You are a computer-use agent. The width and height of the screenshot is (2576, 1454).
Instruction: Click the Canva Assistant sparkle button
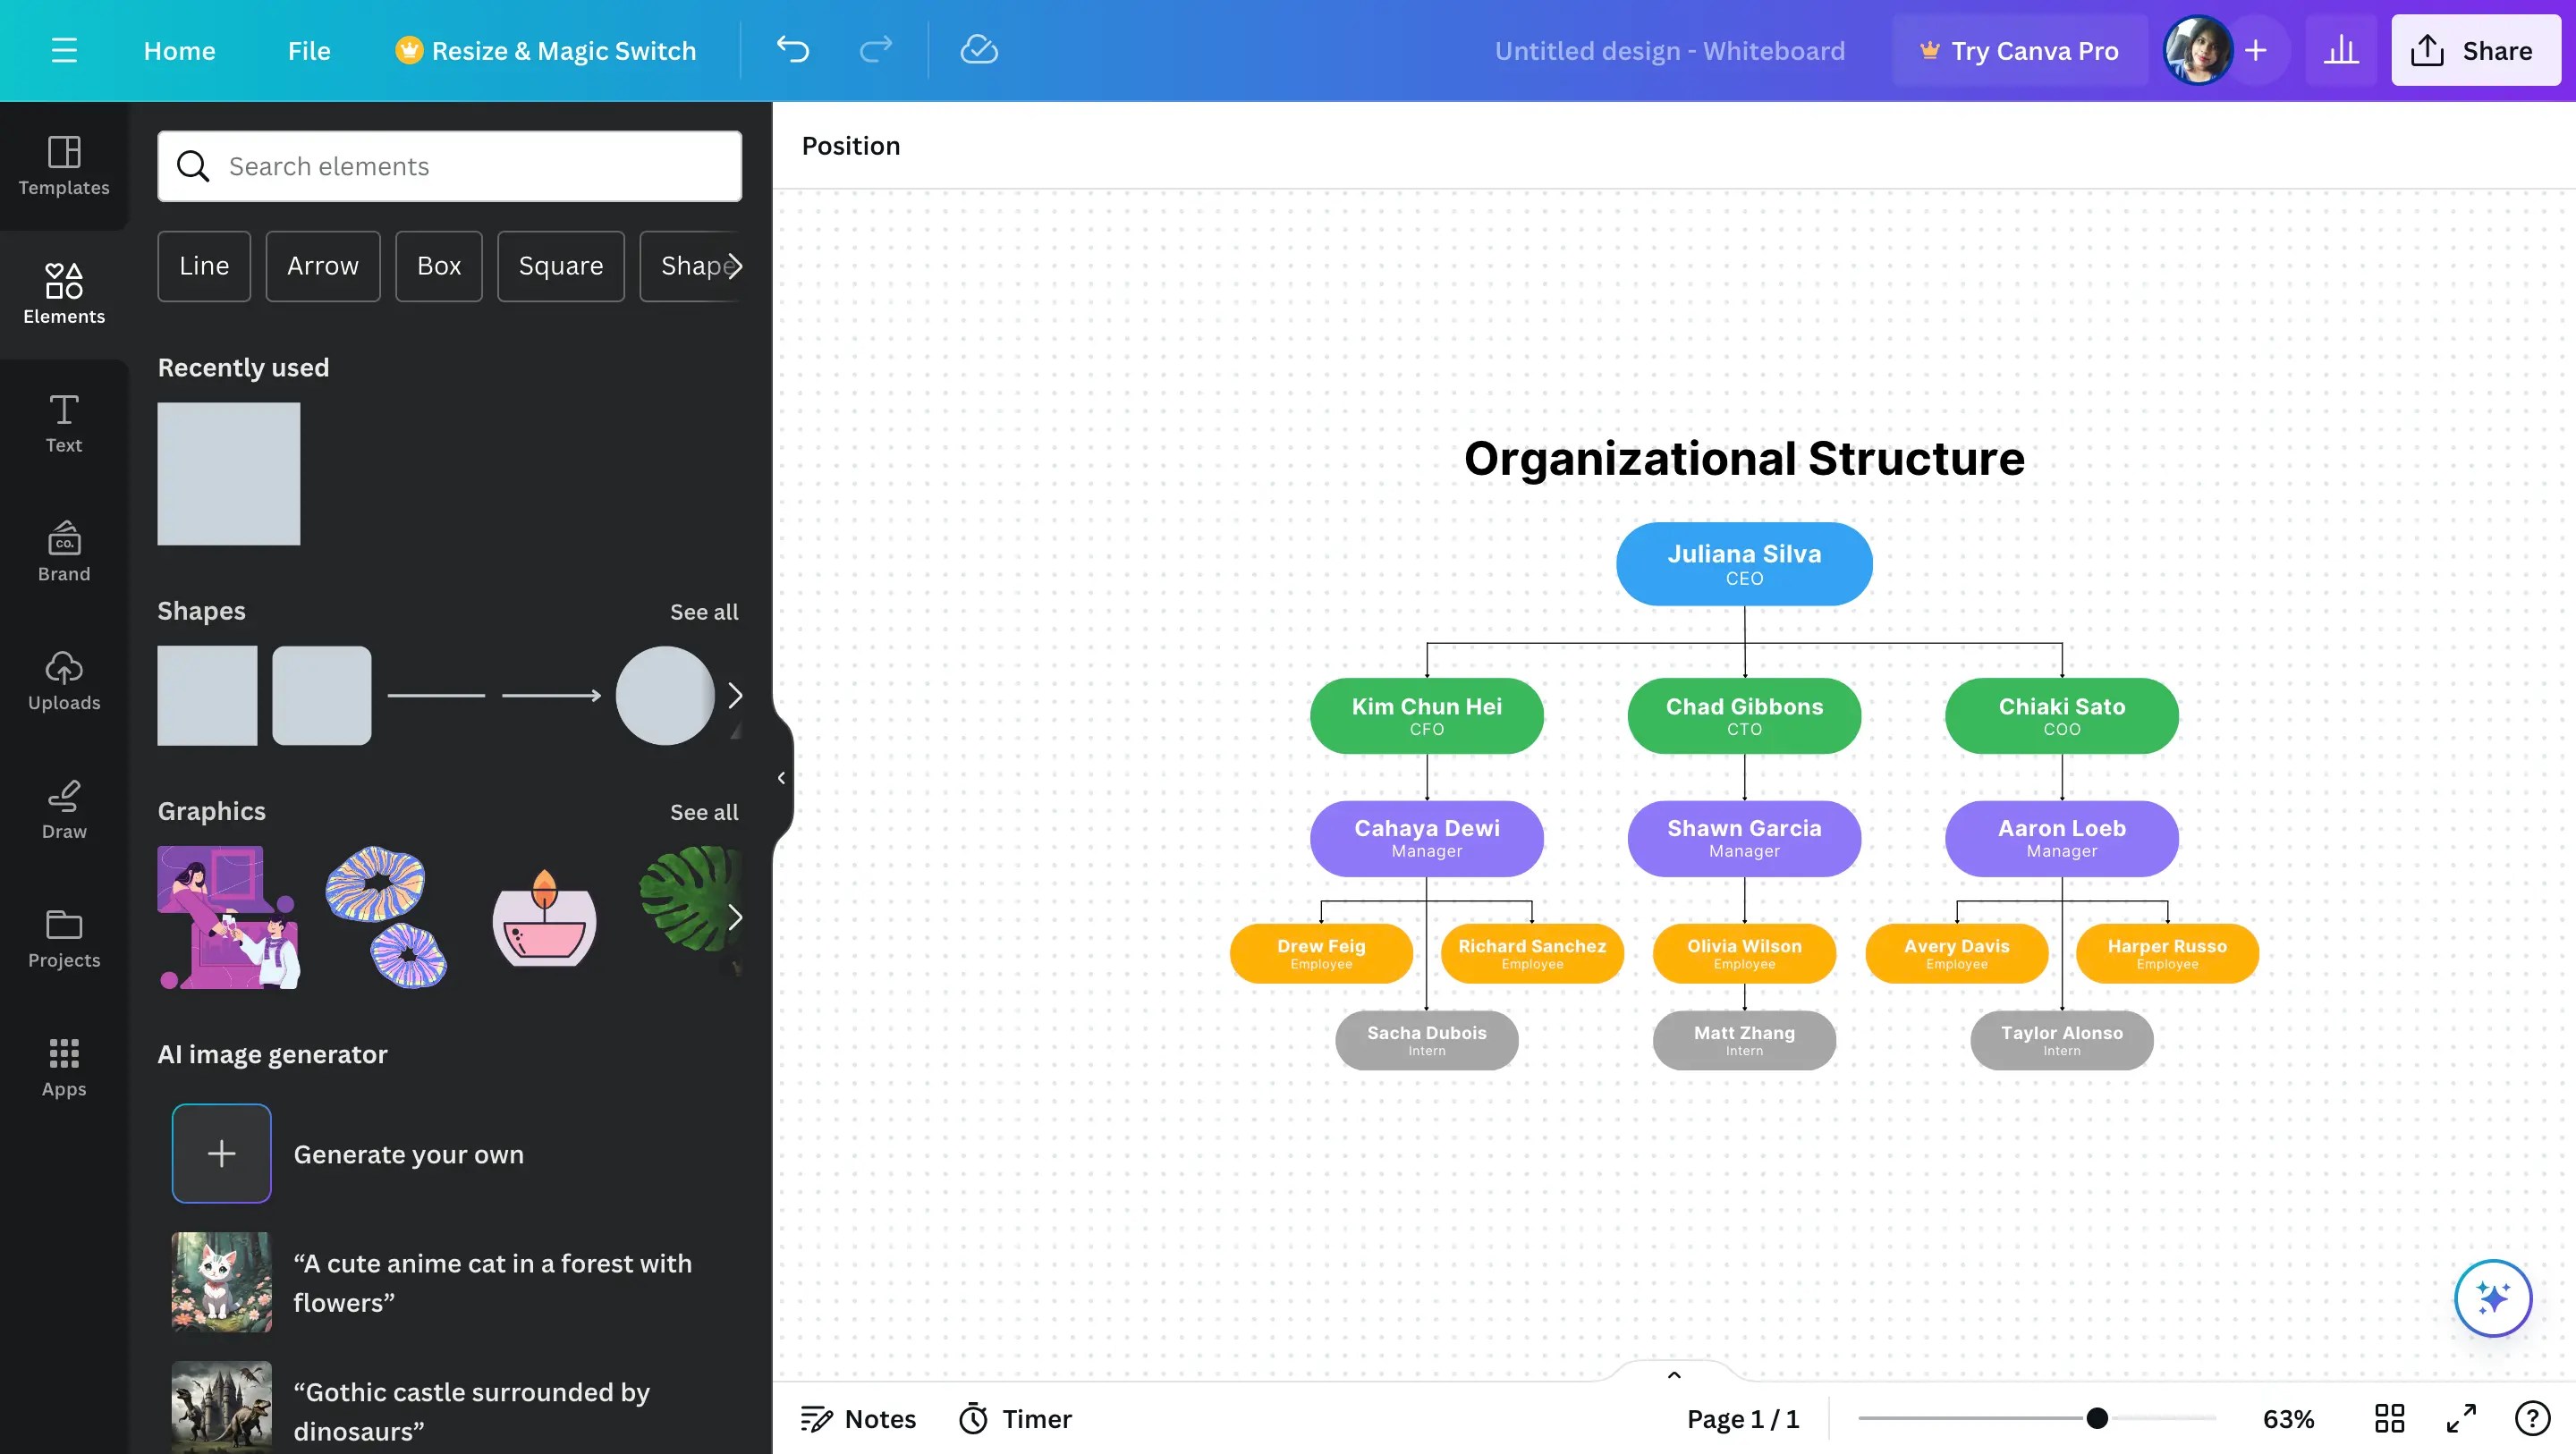(x=2492, y=1298)
